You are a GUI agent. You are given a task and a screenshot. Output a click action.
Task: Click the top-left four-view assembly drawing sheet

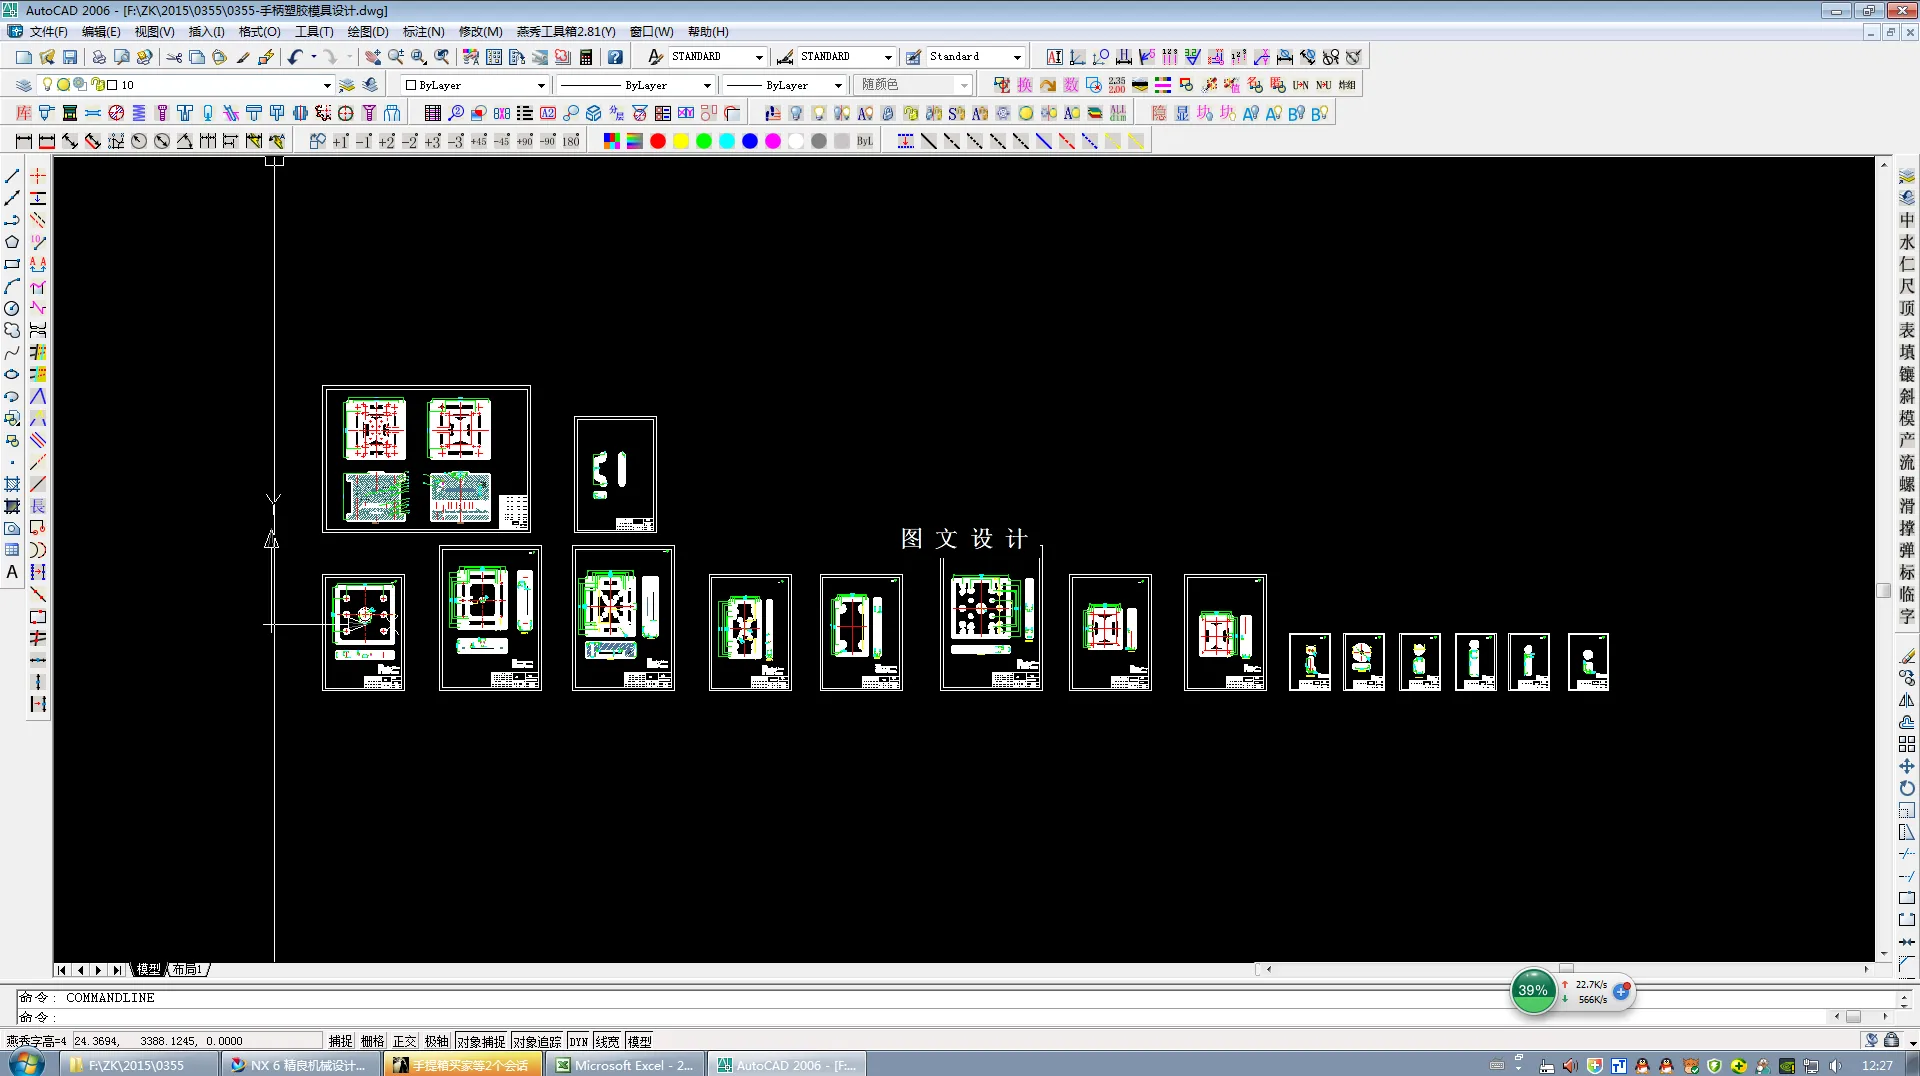[427, 459]
